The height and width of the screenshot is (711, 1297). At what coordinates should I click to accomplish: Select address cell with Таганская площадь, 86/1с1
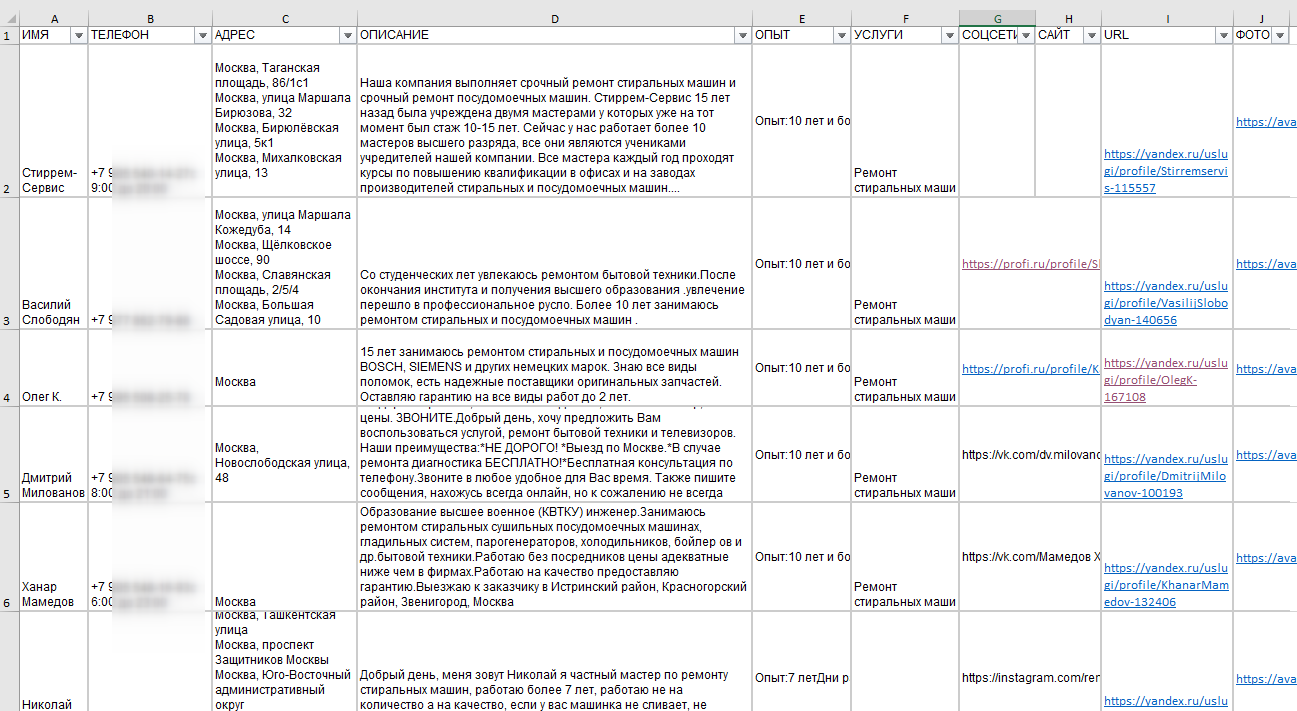click(x=285, y=121)
